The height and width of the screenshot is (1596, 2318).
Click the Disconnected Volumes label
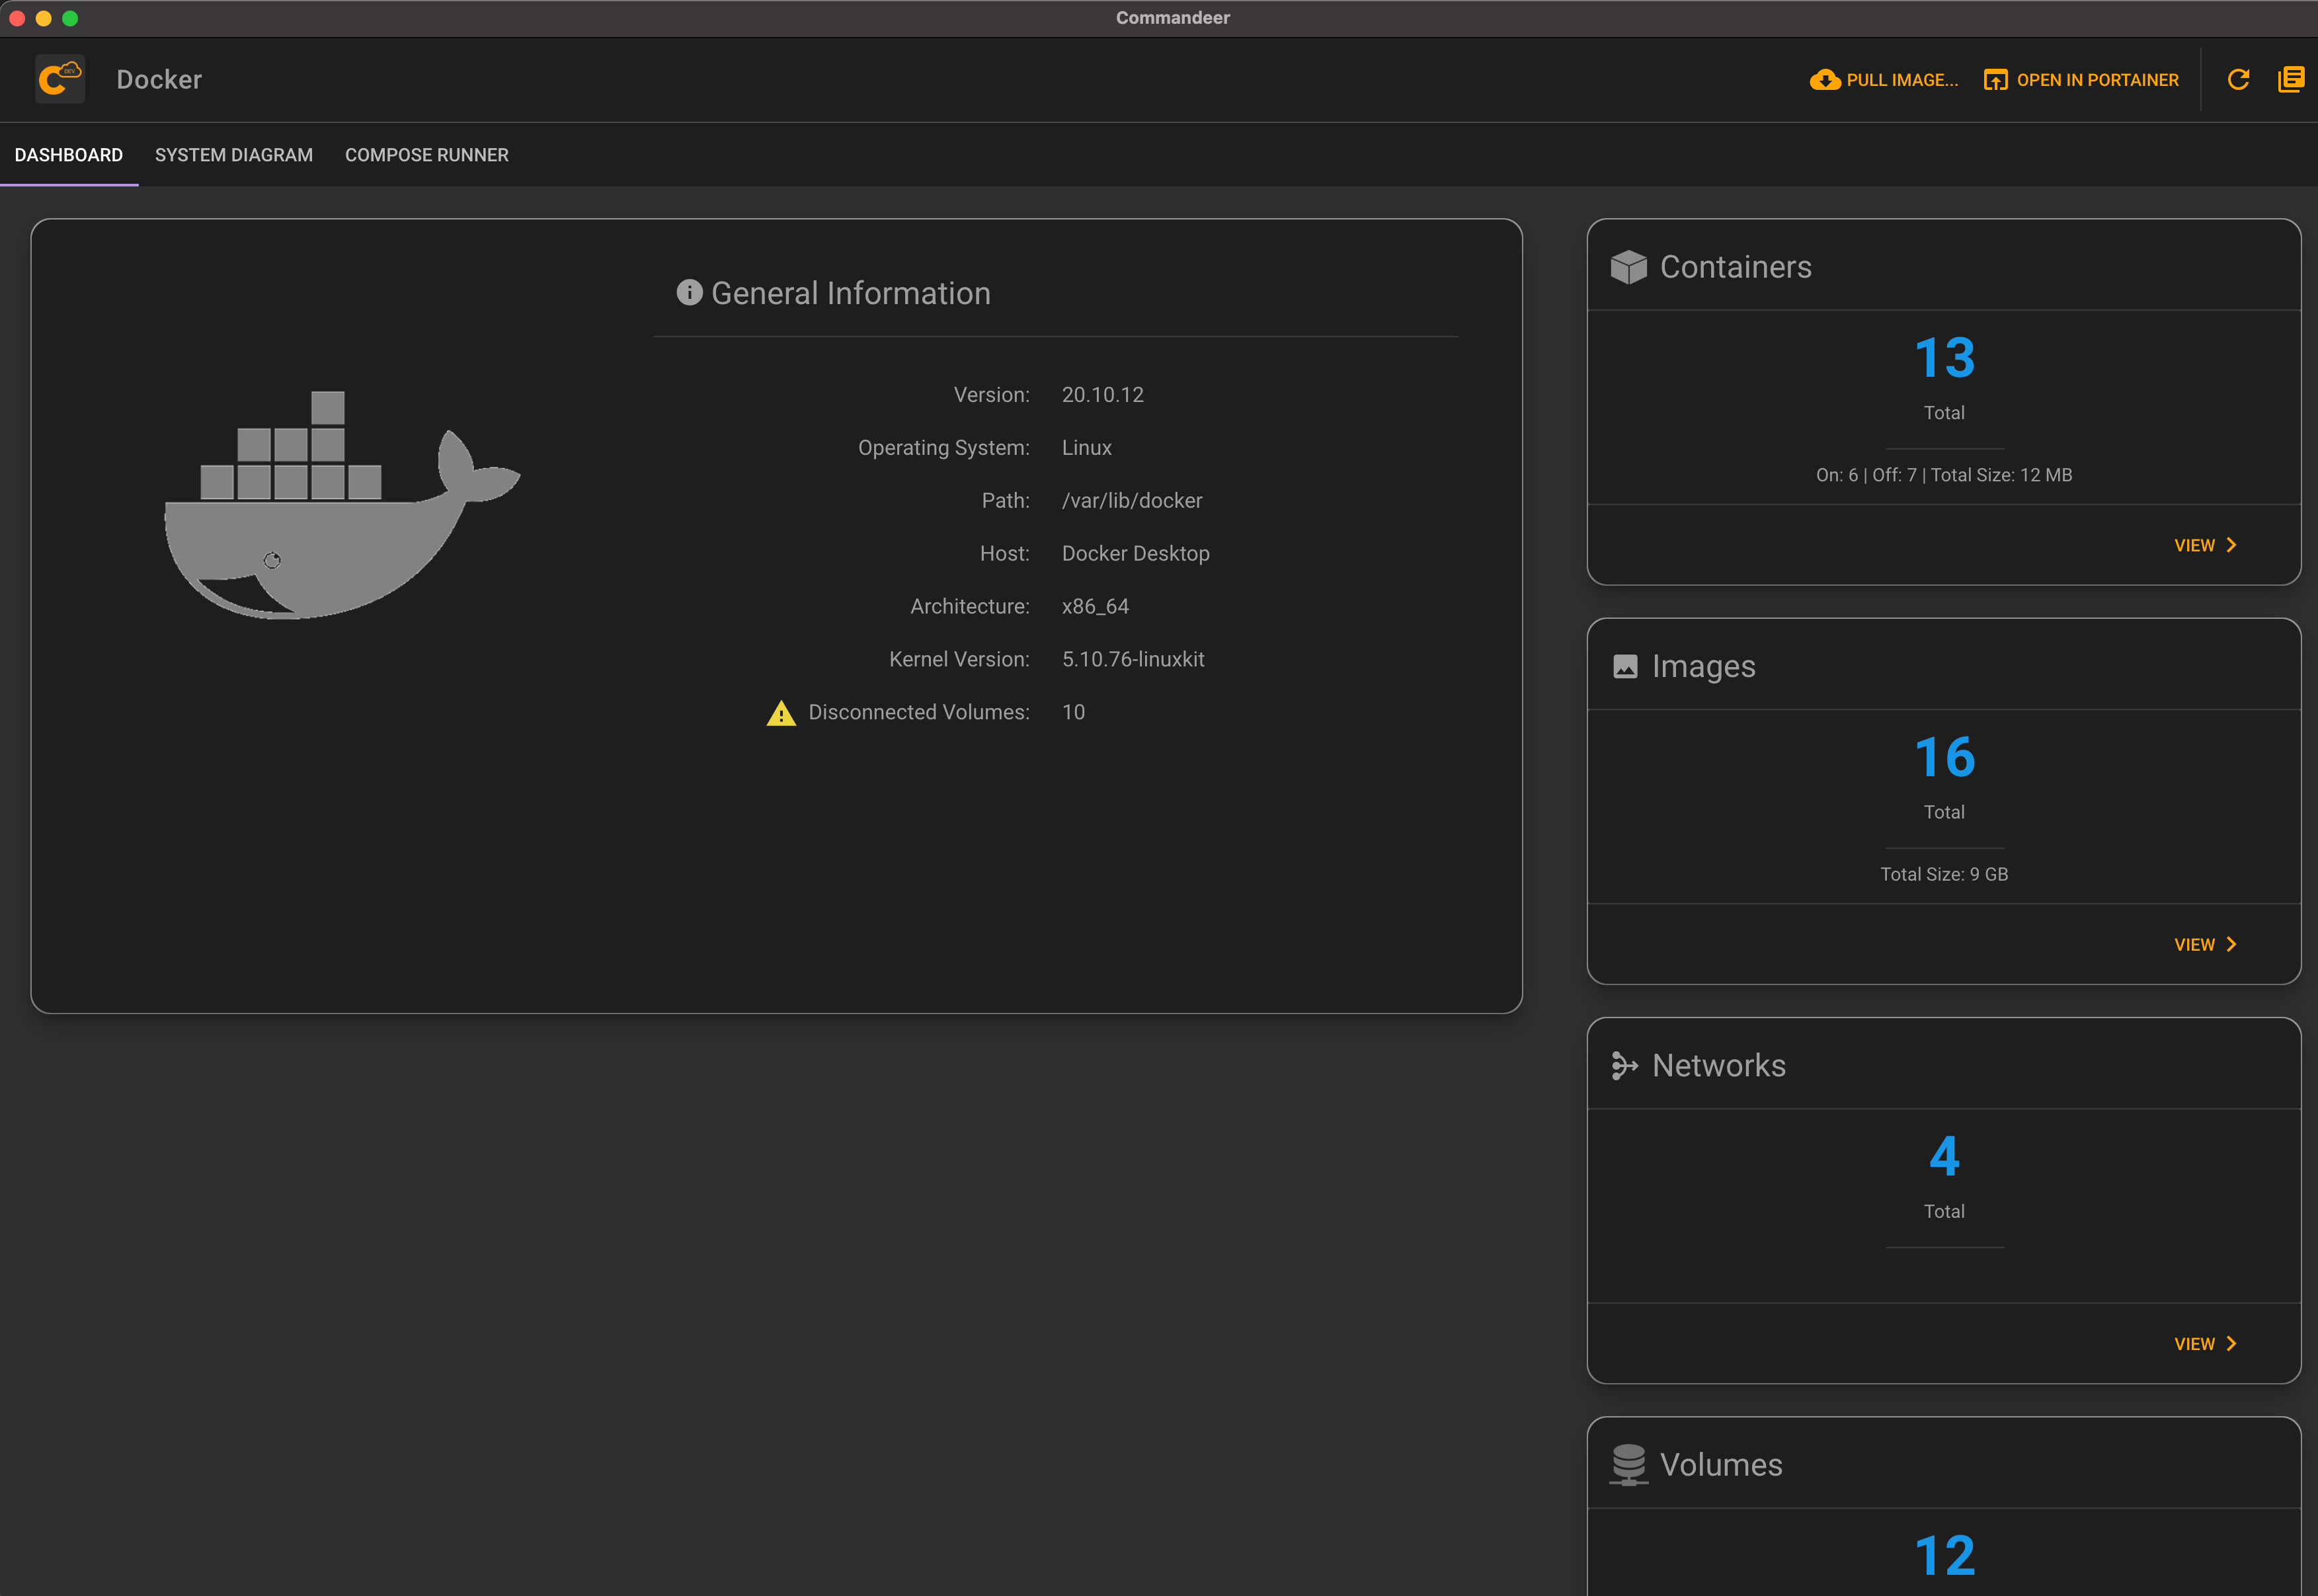[919, 713]
